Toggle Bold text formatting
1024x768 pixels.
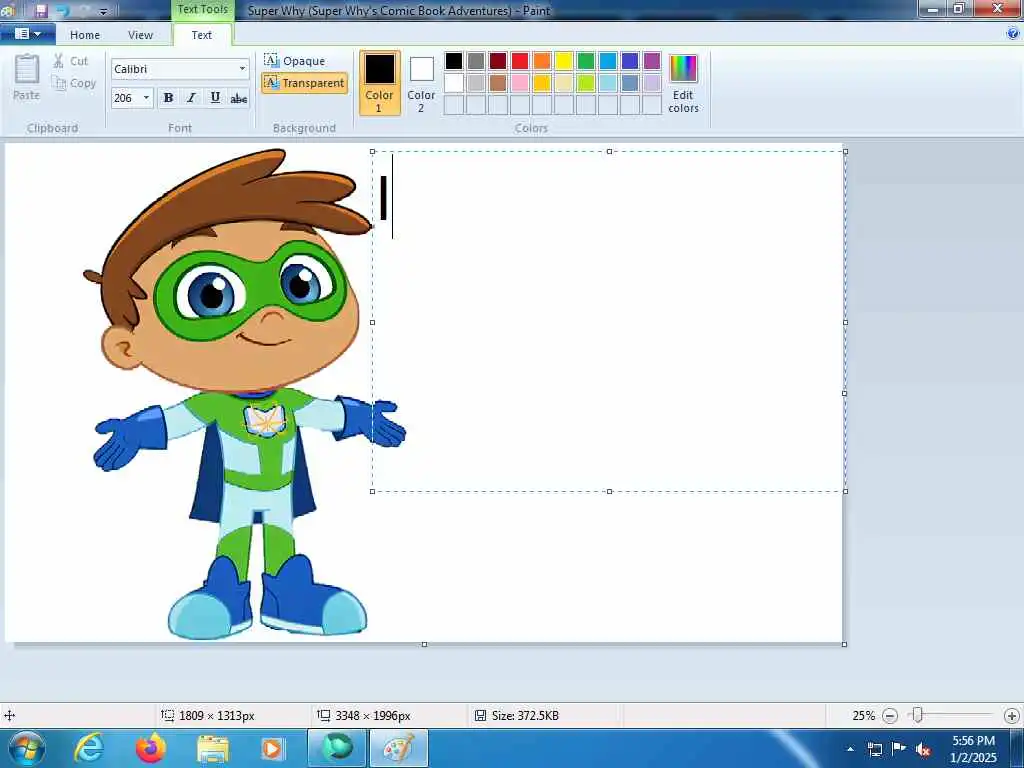(x=168, y=98)
